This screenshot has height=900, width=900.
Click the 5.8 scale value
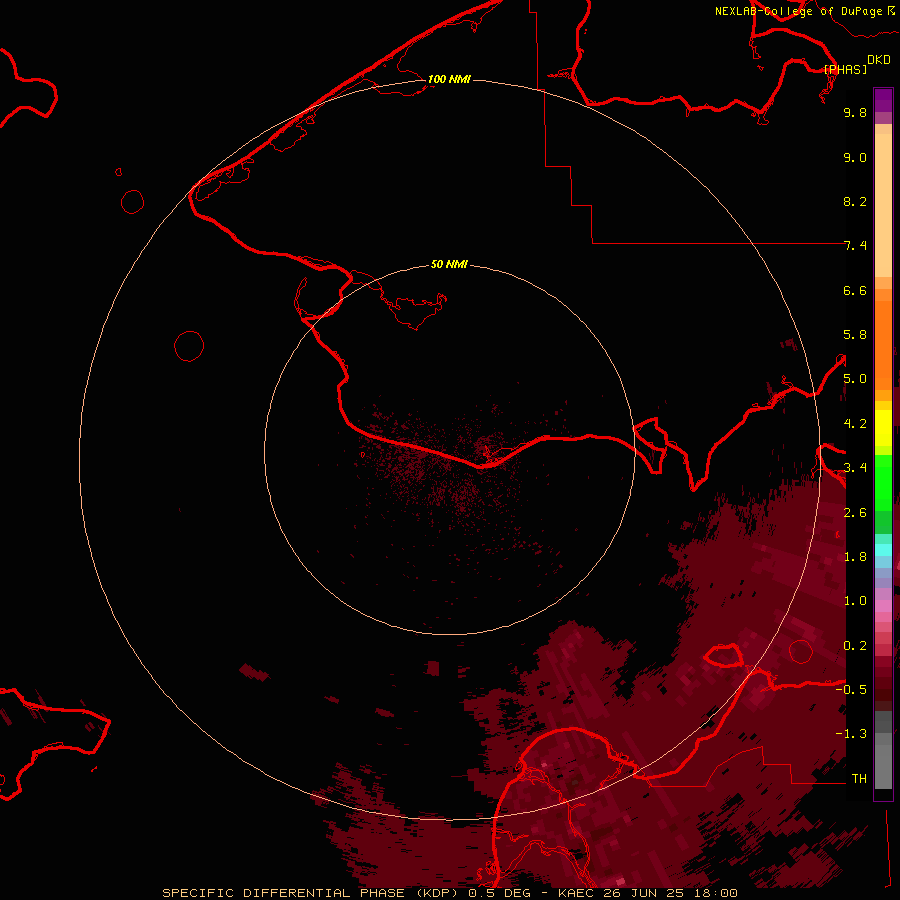[x=855, y=335]
